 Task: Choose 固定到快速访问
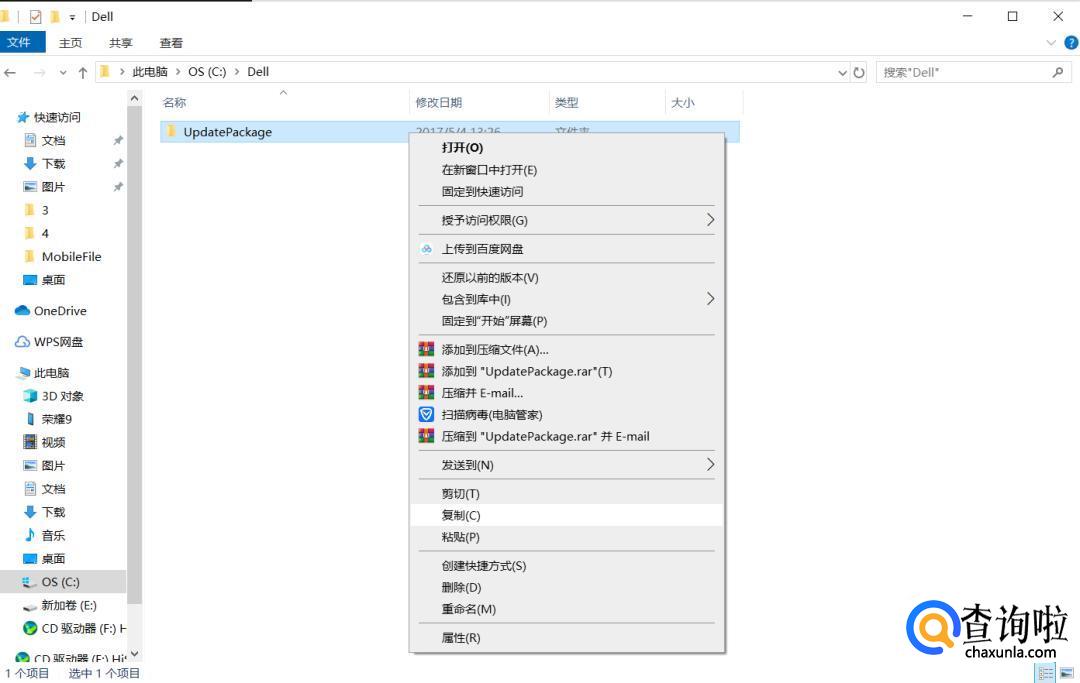pyautogui.click(x=567, y=191)
